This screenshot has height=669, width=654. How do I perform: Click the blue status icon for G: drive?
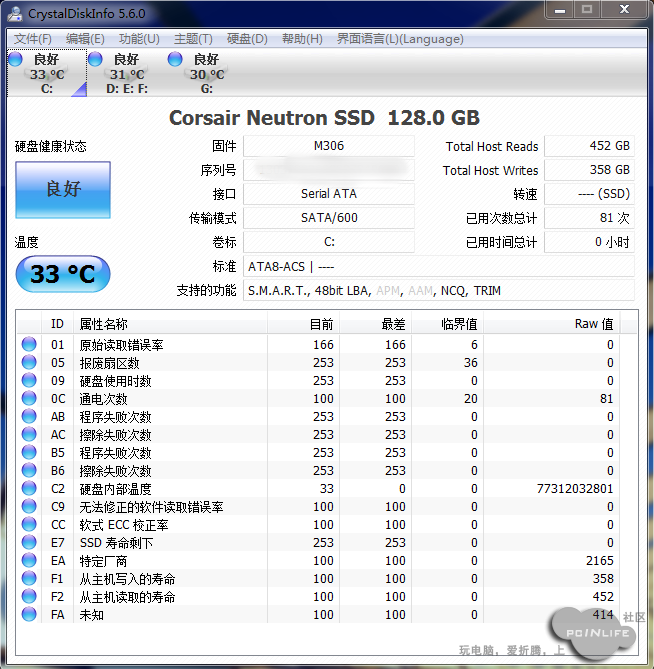tap(175, 59)
